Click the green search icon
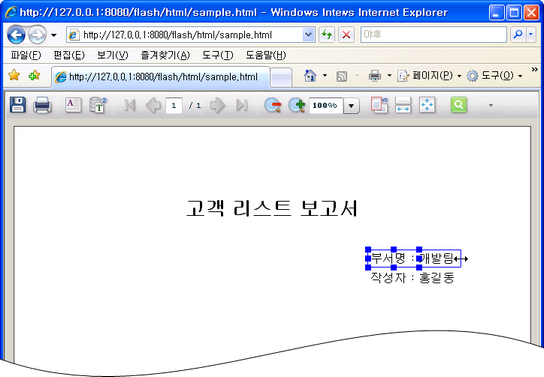 point(459,104)
